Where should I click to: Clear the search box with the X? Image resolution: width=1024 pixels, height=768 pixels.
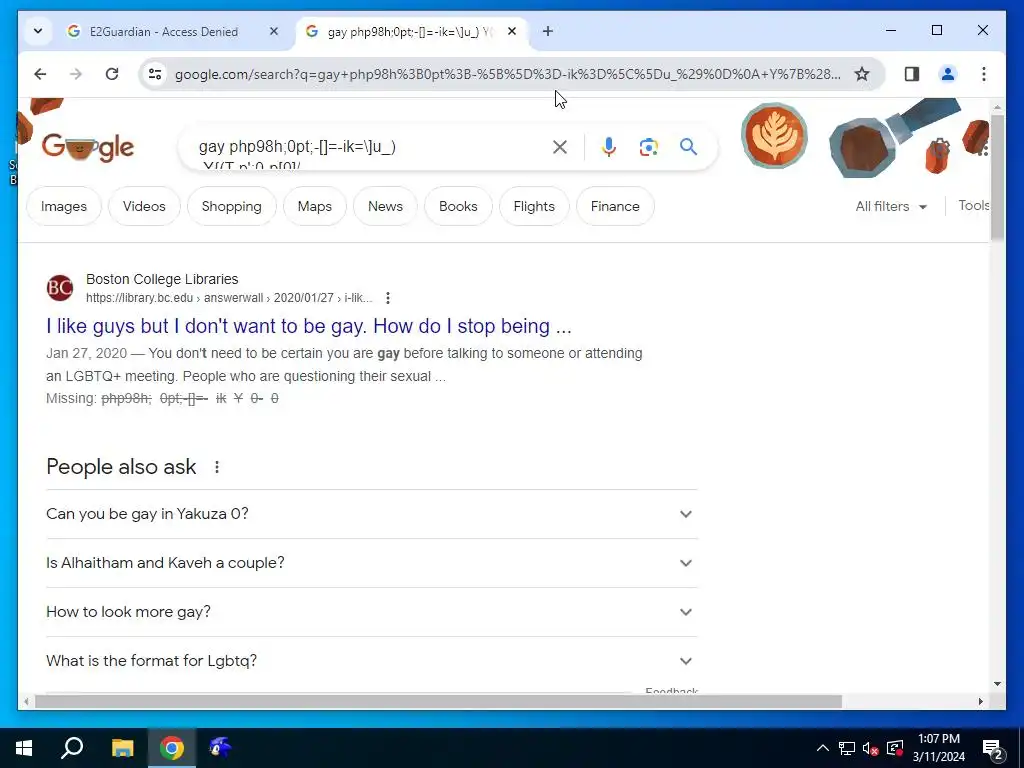pos(560,148)
